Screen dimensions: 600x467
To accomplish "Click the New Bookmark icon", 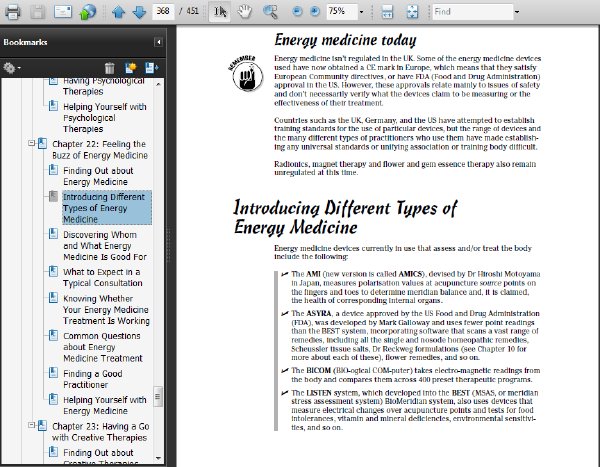I will (x=130, y=68).
